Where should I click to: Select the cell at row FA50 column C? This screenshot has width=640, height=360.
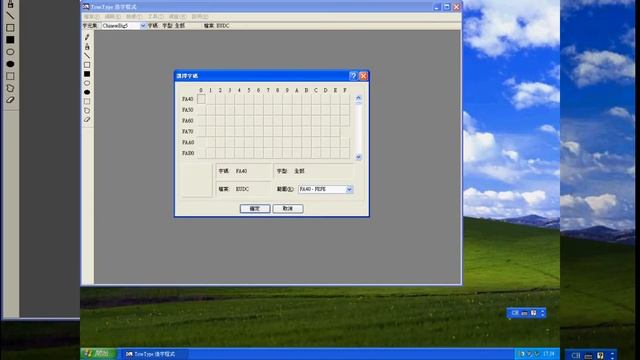click(x=316, y=110)
